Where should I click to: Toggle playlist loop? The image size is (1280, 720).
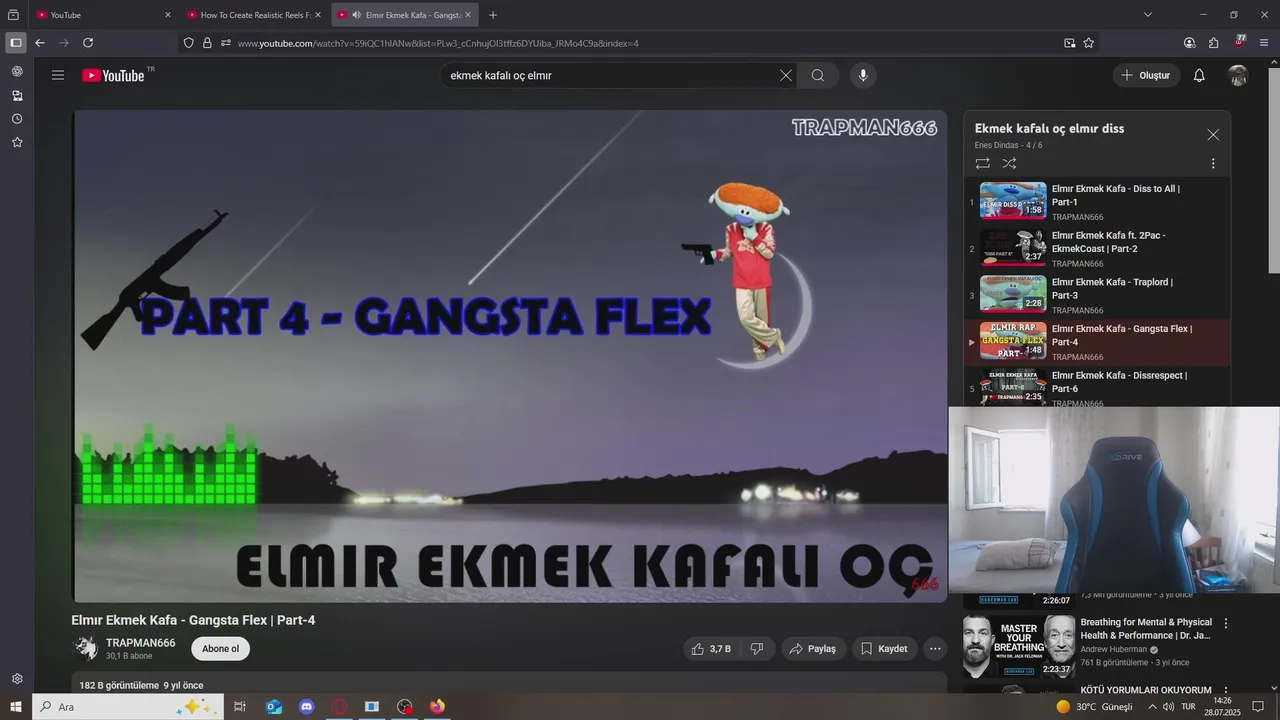click(982, 163)
